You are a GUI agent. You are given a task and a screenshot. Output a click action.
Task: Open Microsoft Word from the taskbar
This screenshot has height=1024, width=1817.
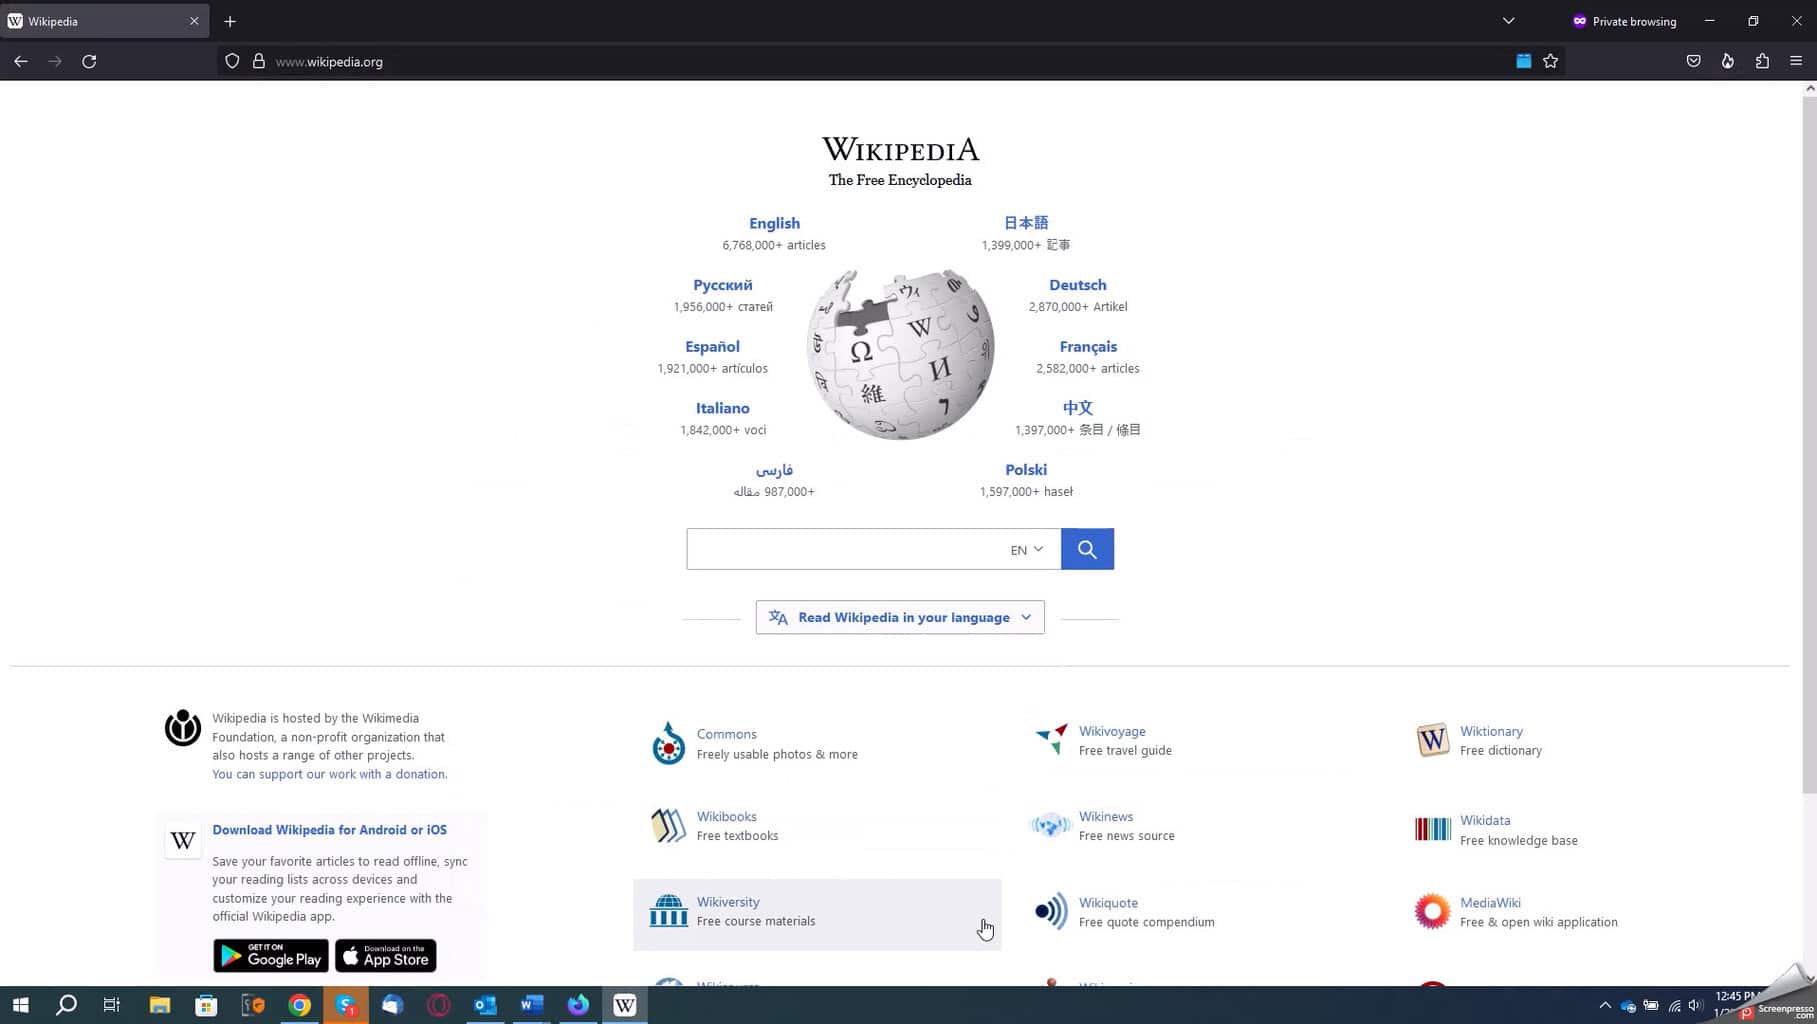[532, 1005]
